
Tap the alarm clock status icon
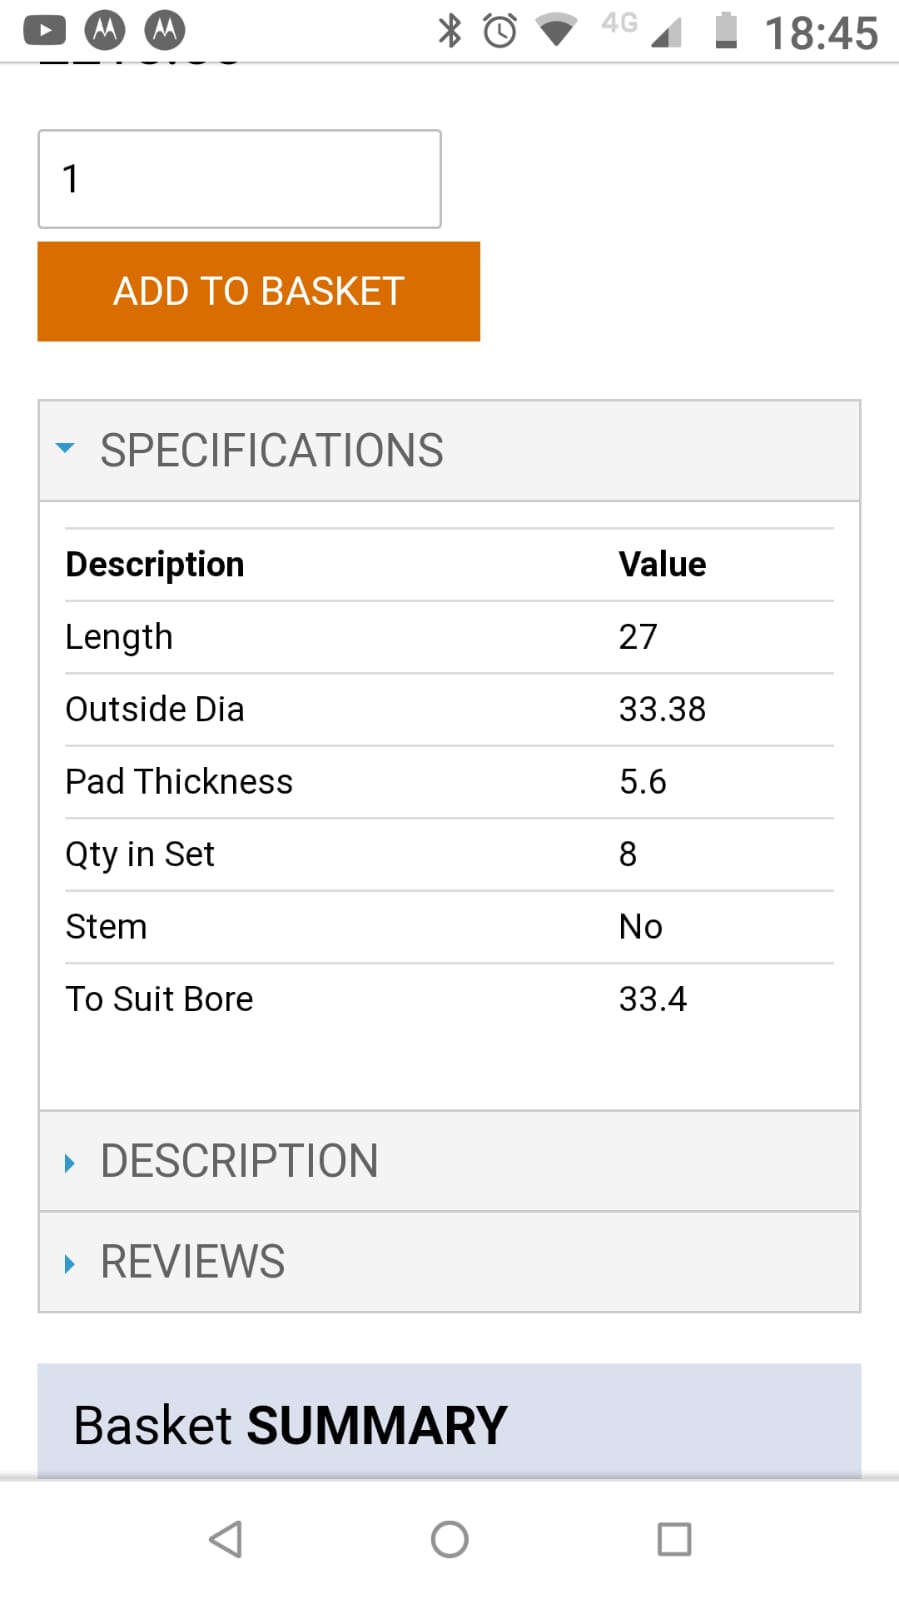(x=500, y=31)
